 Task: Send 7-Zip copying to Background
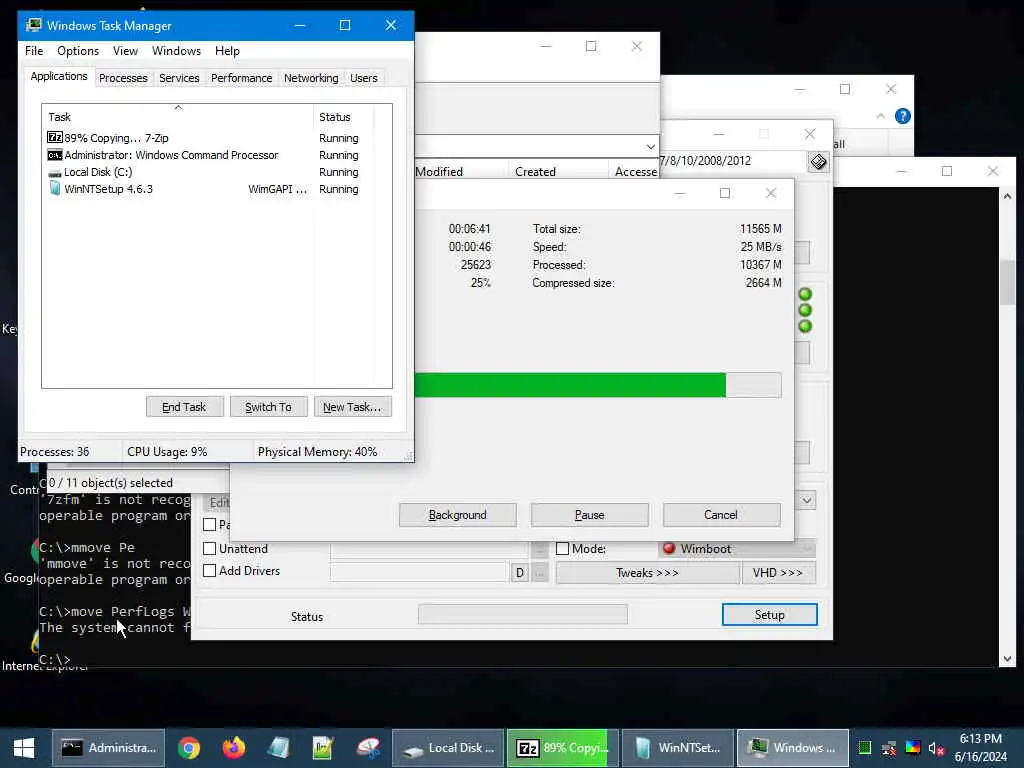[458, 515]
